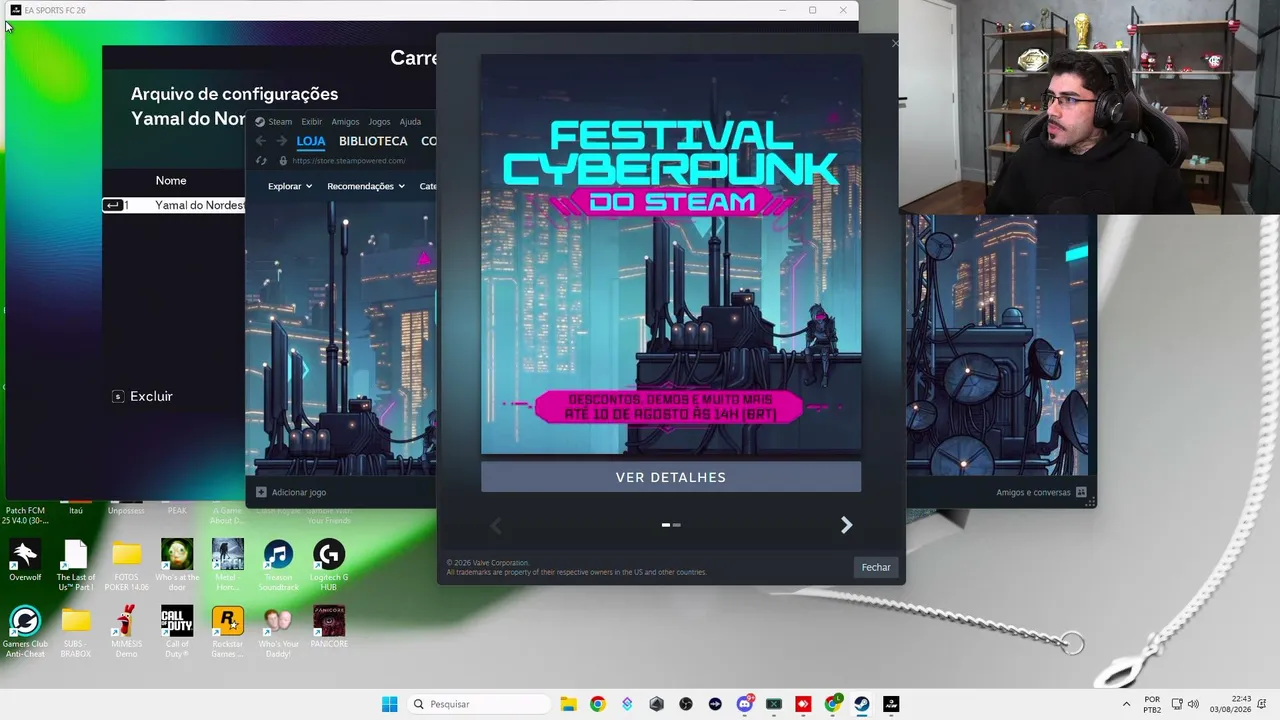Viewport: 1280px width, 720px height.
Task: Open the SUBS - BRABOX folder
Action: click(x=76, y=632)
